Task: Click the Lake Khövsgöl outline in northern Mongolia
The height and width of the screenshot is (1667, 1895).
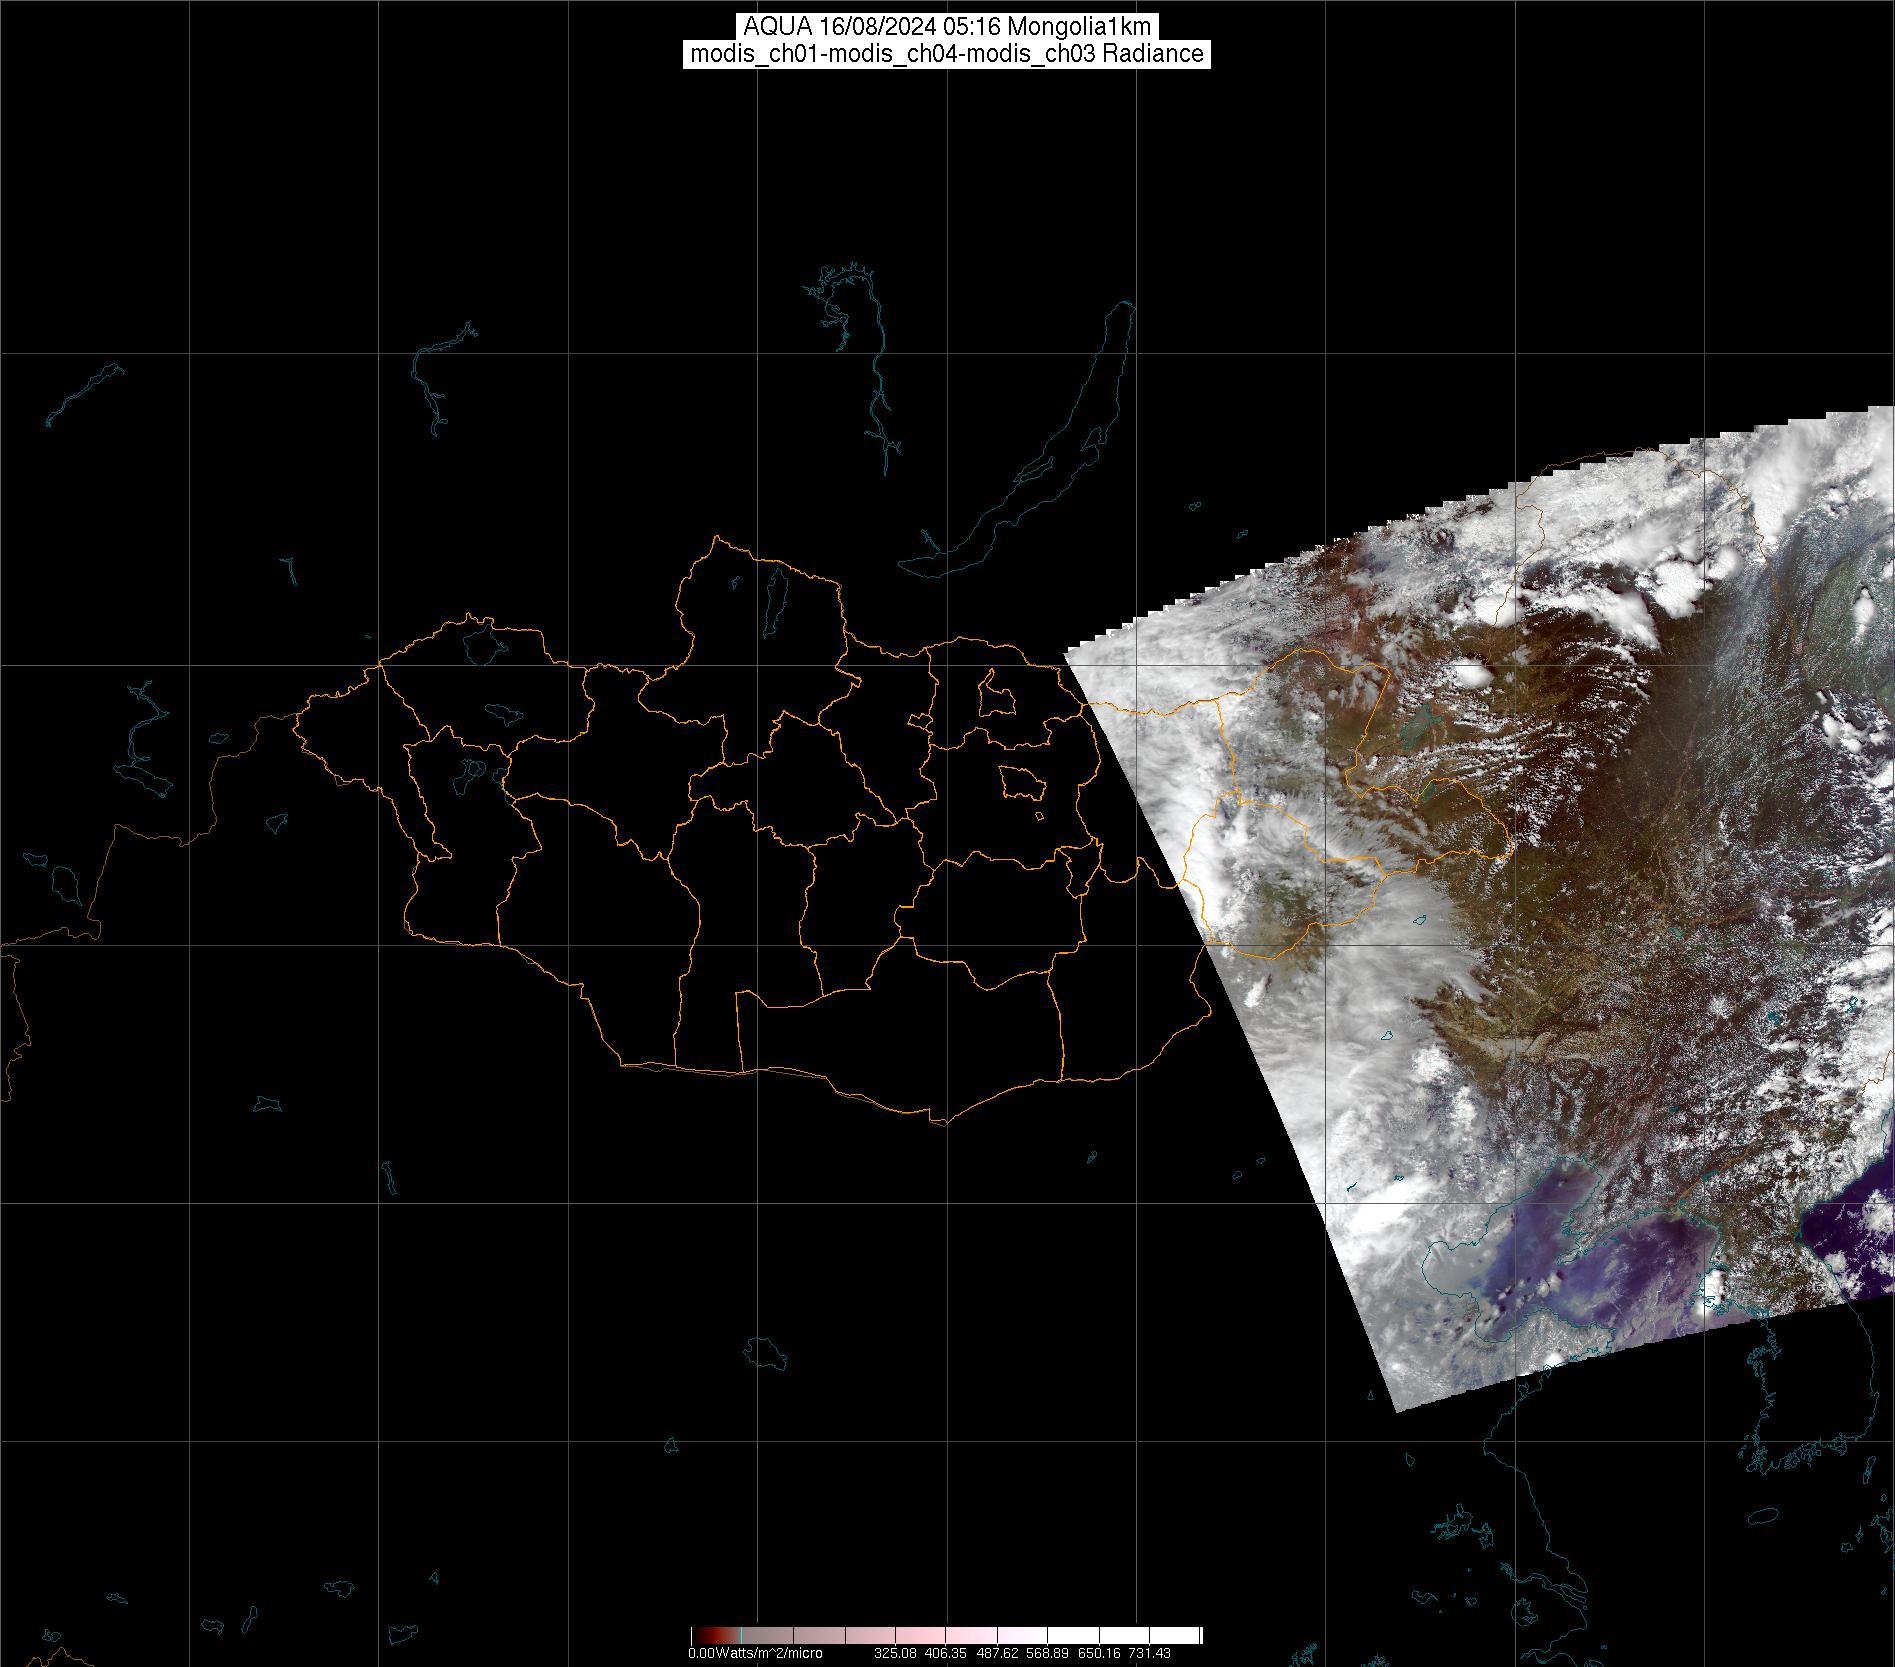Action: pyautogui.click(x=774, y=597)
